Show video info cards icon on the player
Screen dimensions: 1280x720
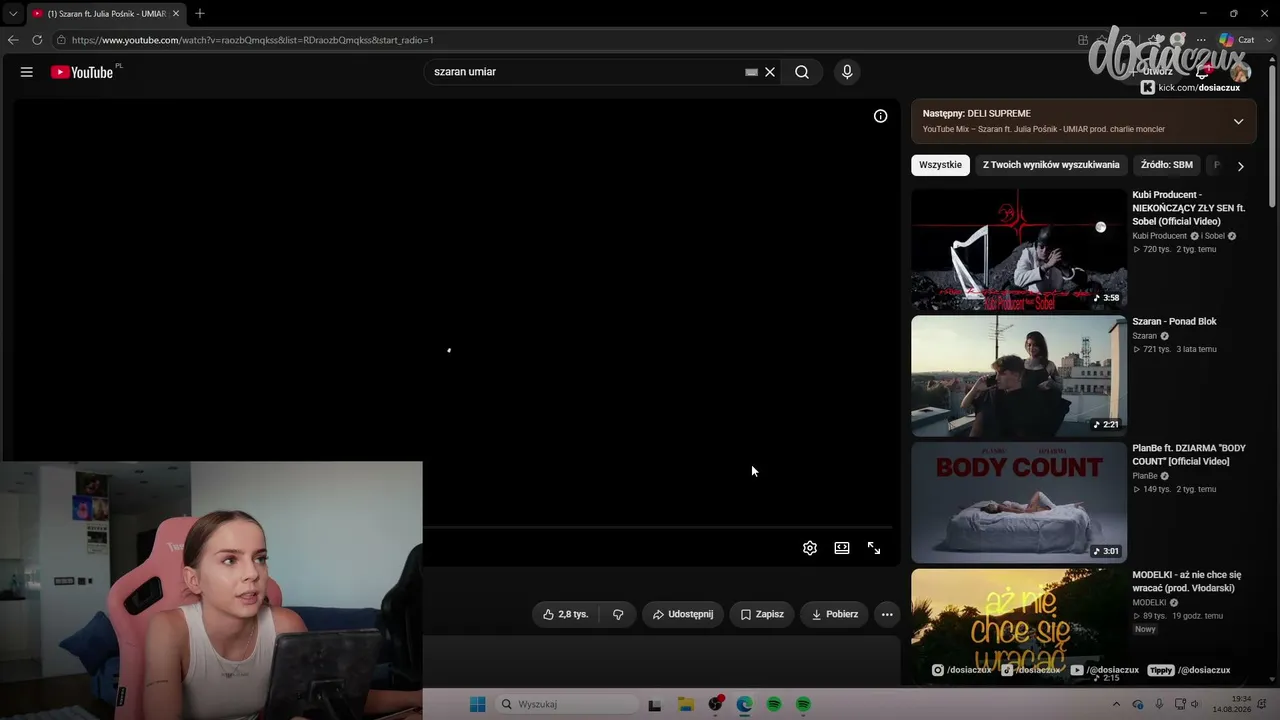[880, 116]
